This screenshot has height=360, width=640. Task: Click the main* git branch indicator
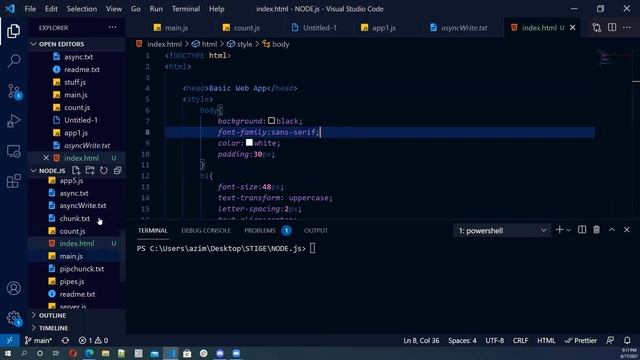(x=38, y=340)
